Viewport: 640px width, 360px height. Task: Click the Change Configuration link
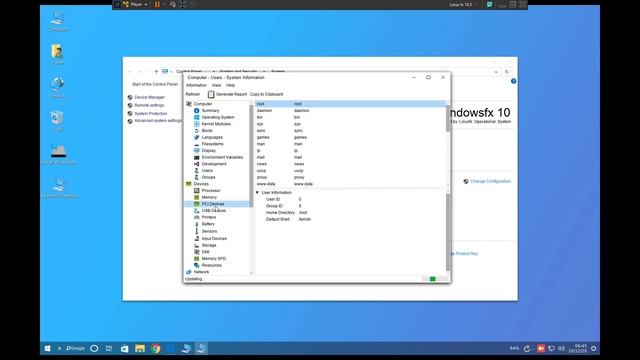490,181
